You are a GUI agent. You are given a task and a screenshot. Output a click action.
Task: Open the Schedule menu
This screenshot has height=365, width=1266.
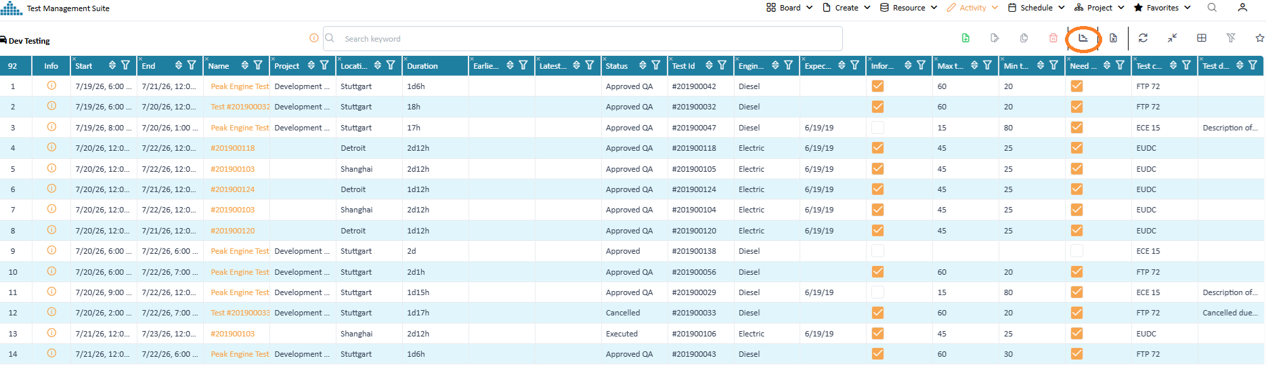click(1036, 7)
